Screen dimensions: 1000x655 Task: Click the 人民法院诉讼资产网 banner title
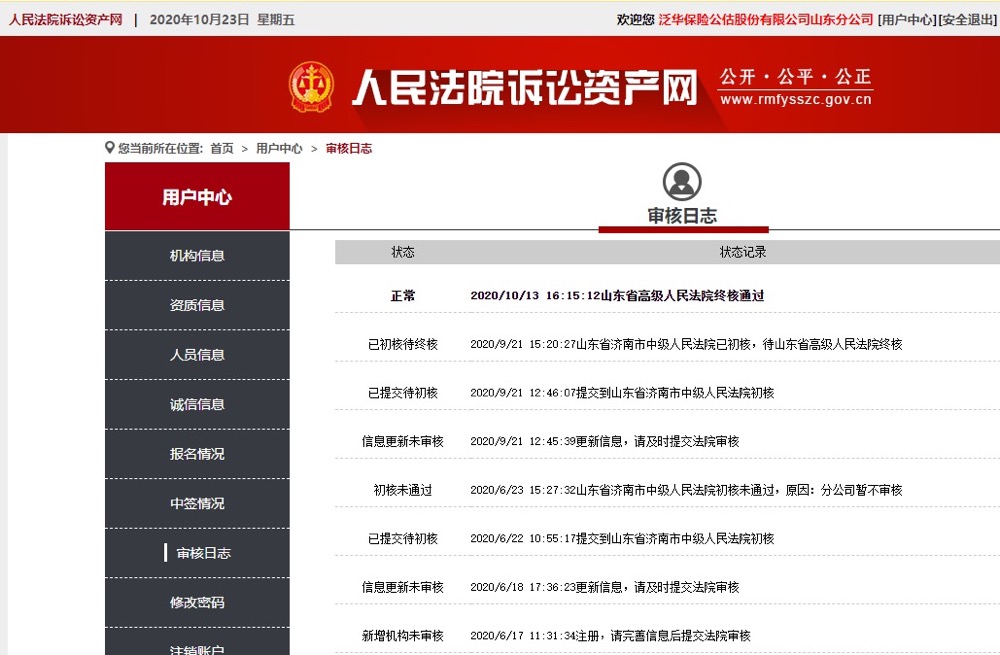[525, 87]
